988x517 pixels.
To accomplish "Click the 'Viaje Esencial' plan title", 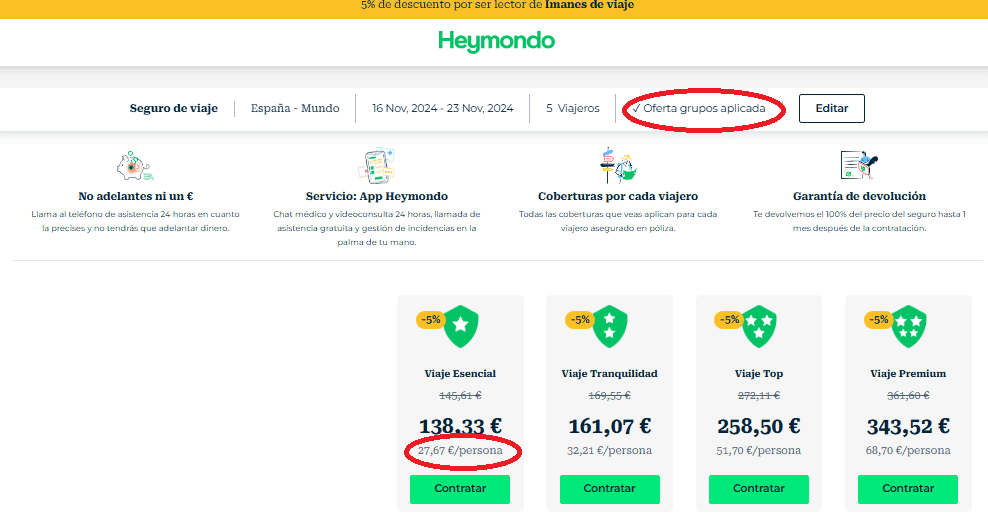I will [x=460, y=373].
